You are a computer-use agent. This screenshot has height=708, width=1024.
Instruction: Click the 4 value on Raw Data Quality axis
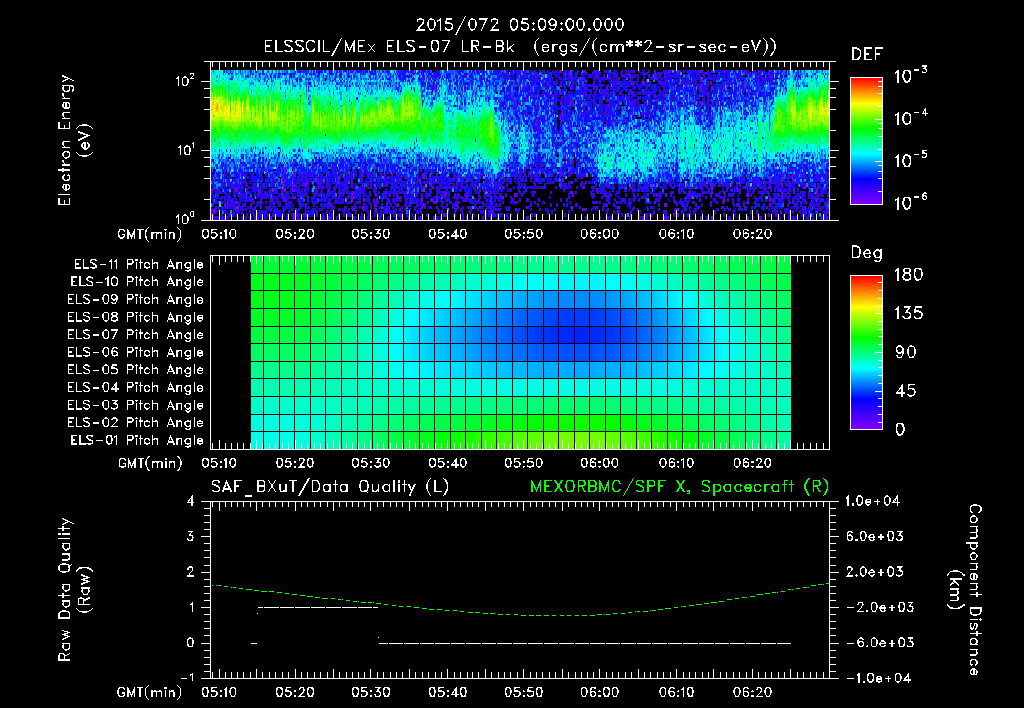coord(191,502)
